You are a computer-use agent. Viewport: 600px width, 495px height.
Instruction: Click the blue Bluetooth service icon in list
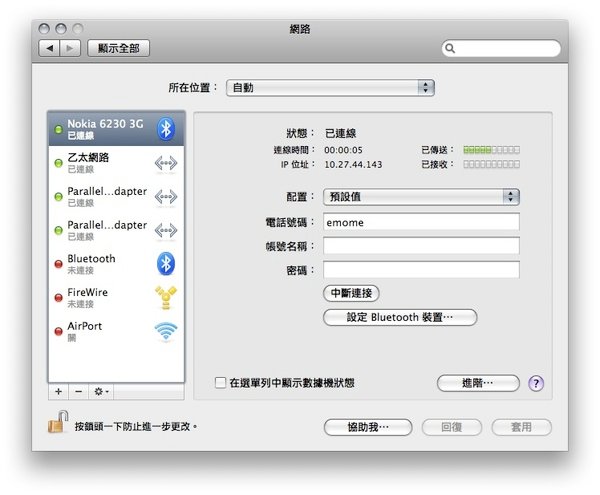click(166, 264)
